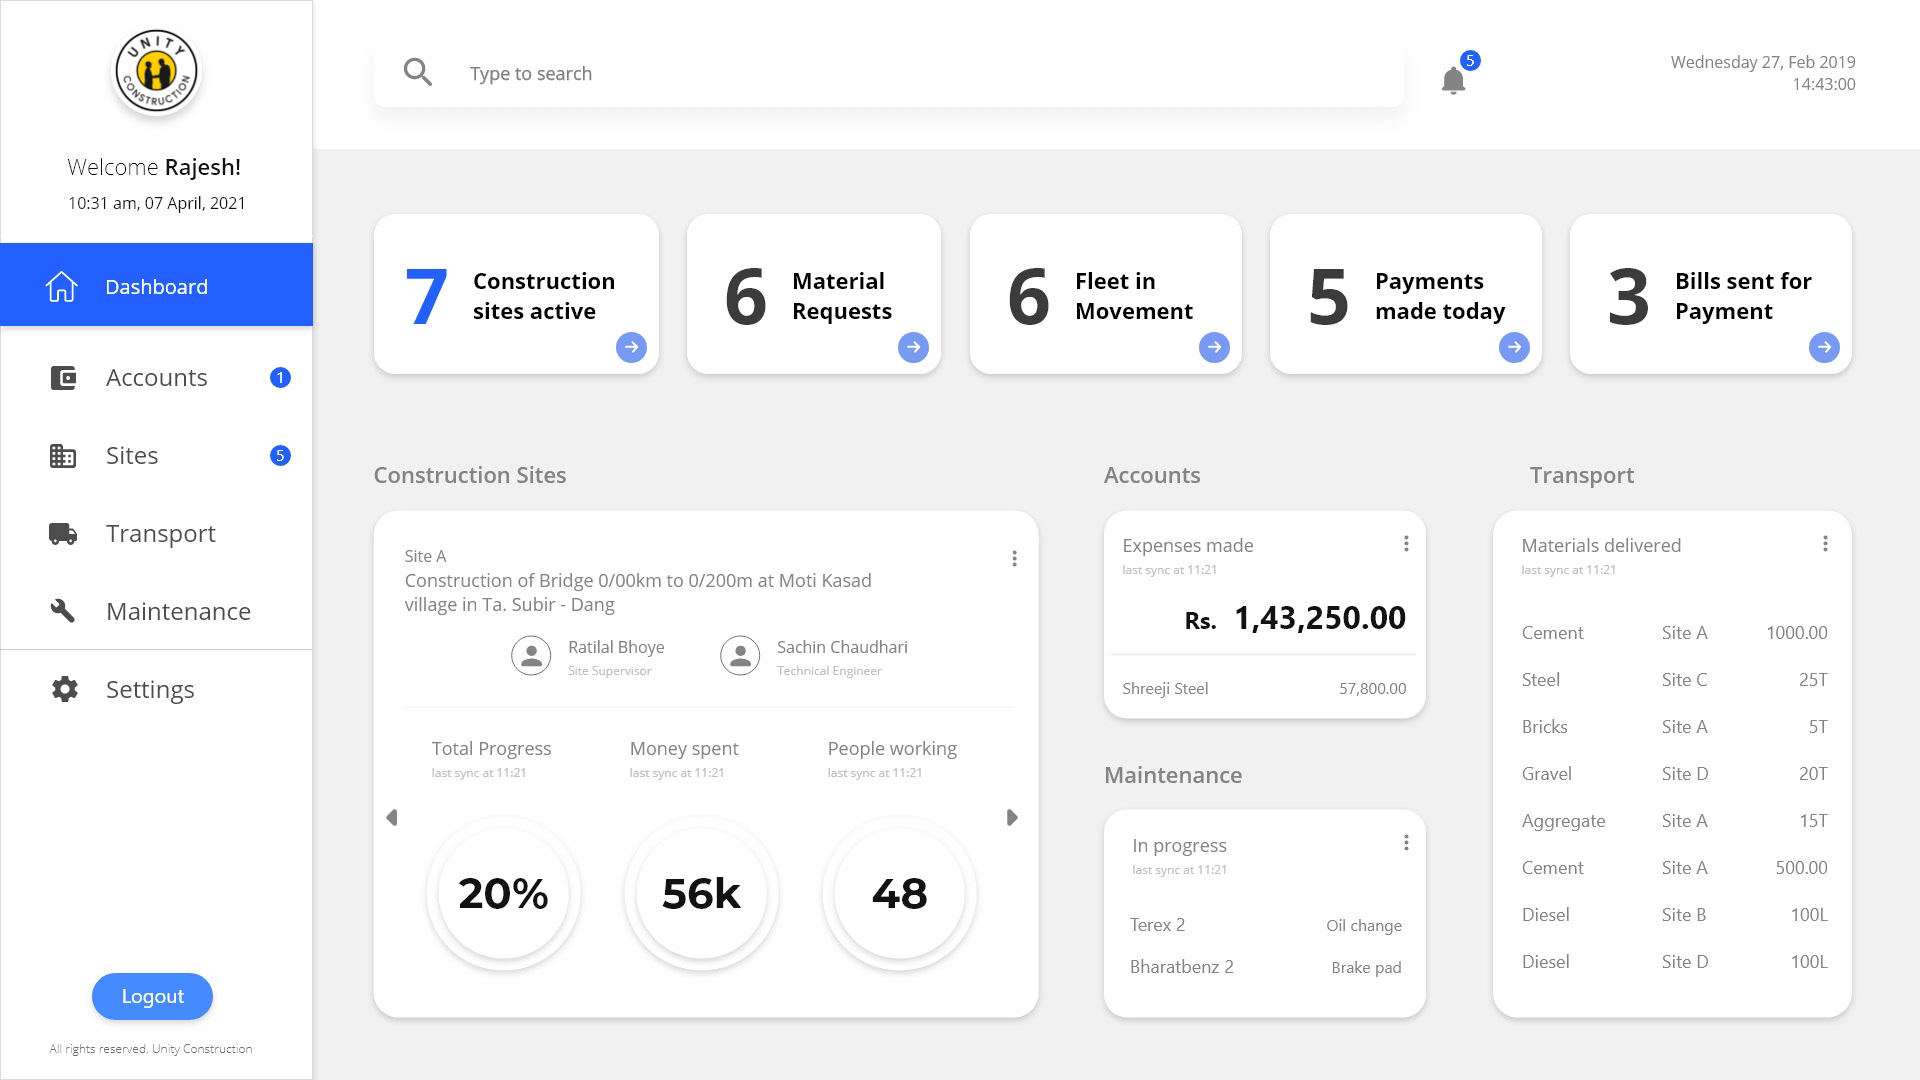Open the Payments made today card
Image resolution: width=1920 pixels, height=1080 pixels.
[x=1406, y=294]
